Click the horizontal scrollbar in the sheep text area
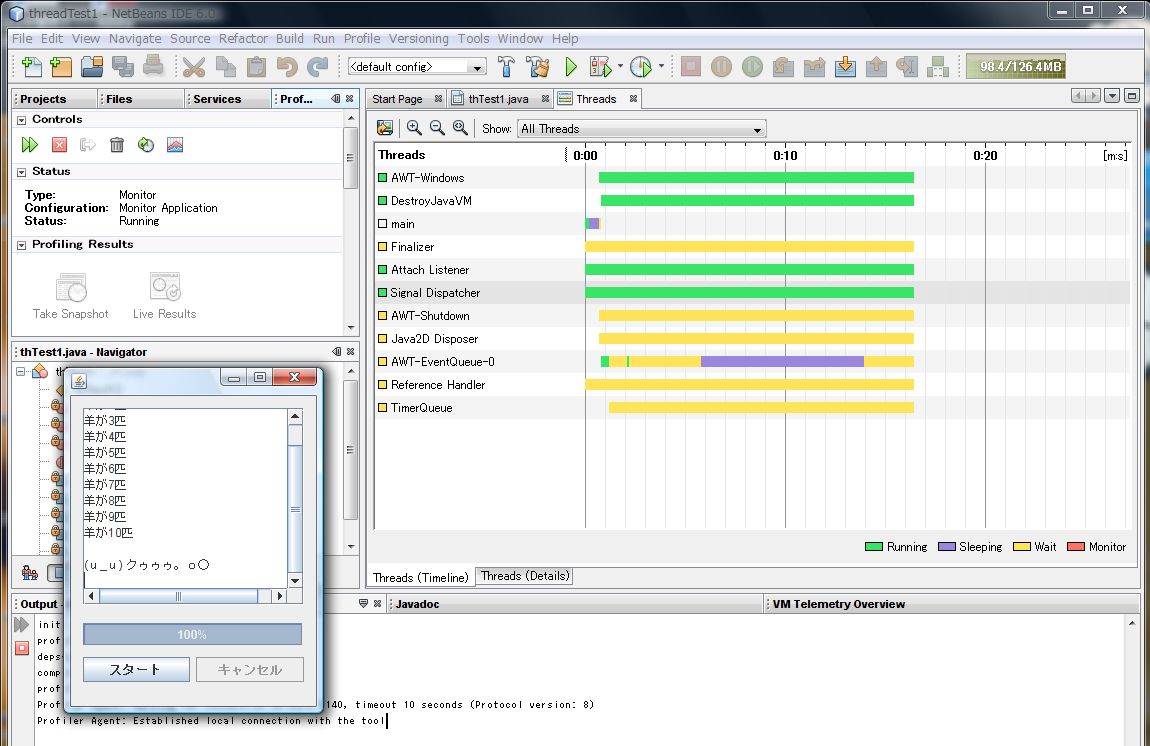The width and height of the screenshot is (1150, 746). (x=179, y=596)
